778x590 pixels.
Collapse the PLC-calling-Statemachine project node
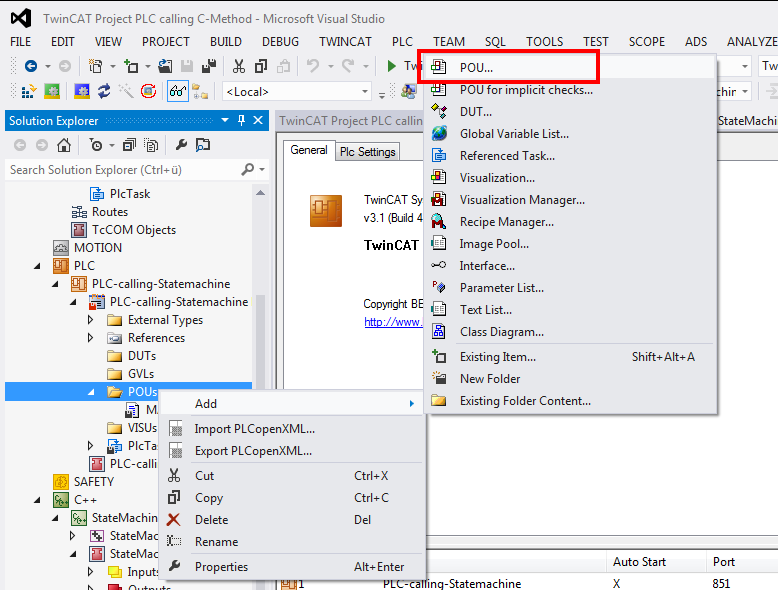click(55, 284)
